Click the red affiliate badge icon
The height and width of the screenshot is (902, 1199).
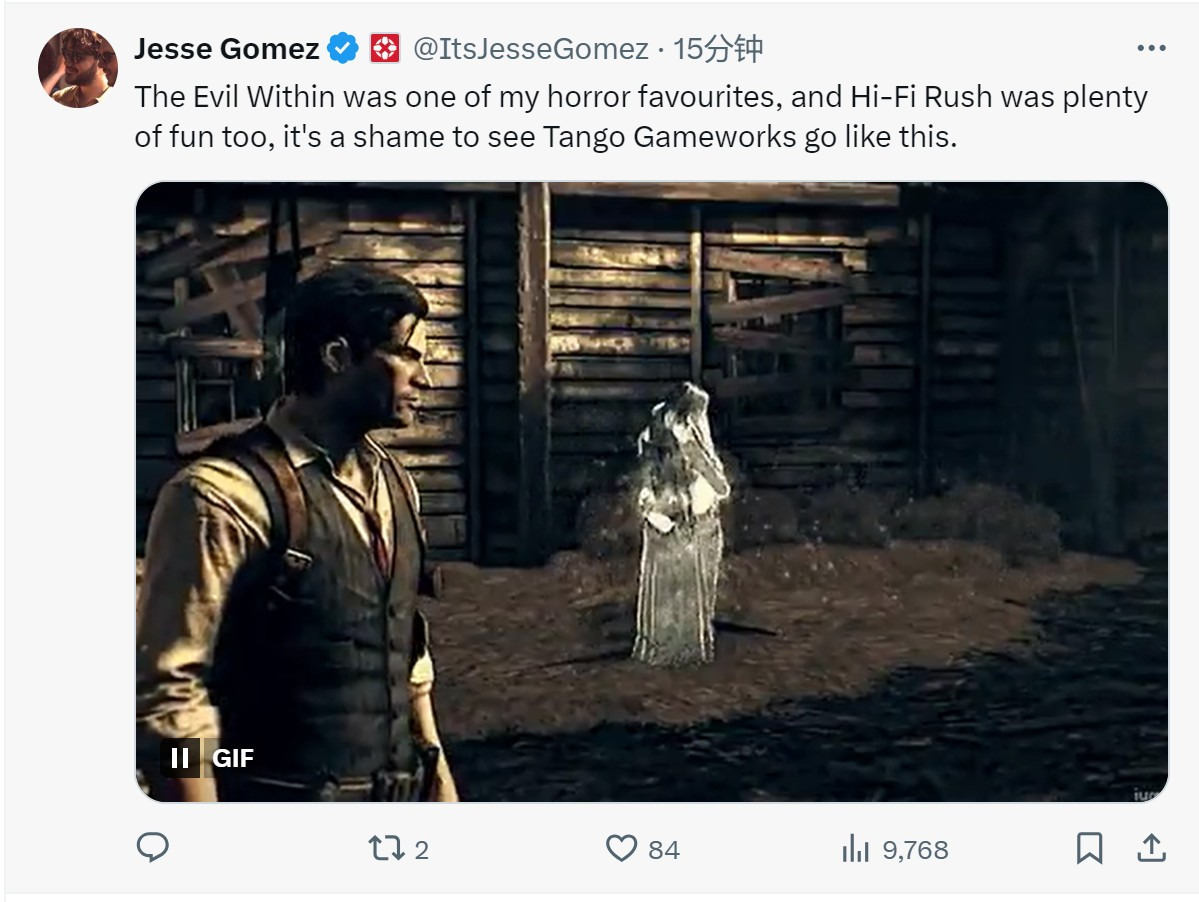(x=385, y=48)
